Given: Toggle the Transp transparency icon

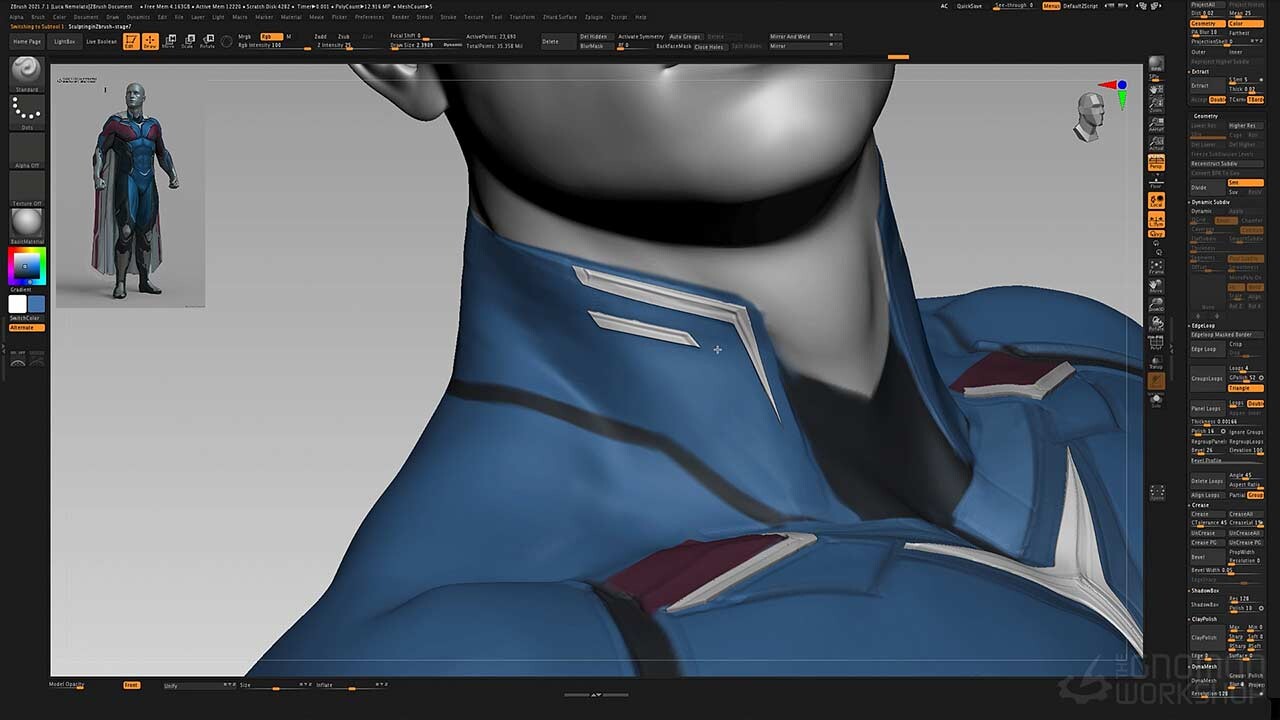Looking at the screenshot, I should 1156,363.
